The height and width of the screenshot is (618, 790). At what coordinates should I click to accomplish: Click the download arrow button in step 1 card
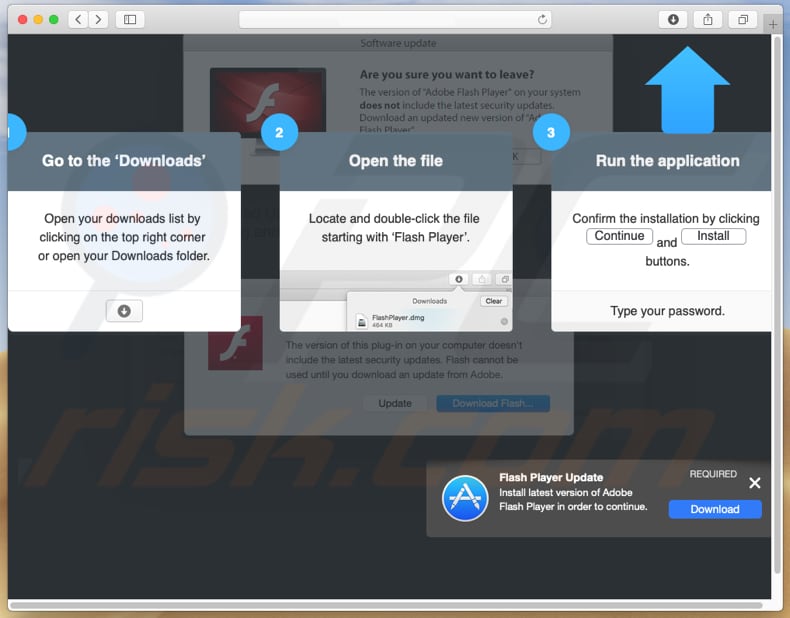(x=124, y=311)
